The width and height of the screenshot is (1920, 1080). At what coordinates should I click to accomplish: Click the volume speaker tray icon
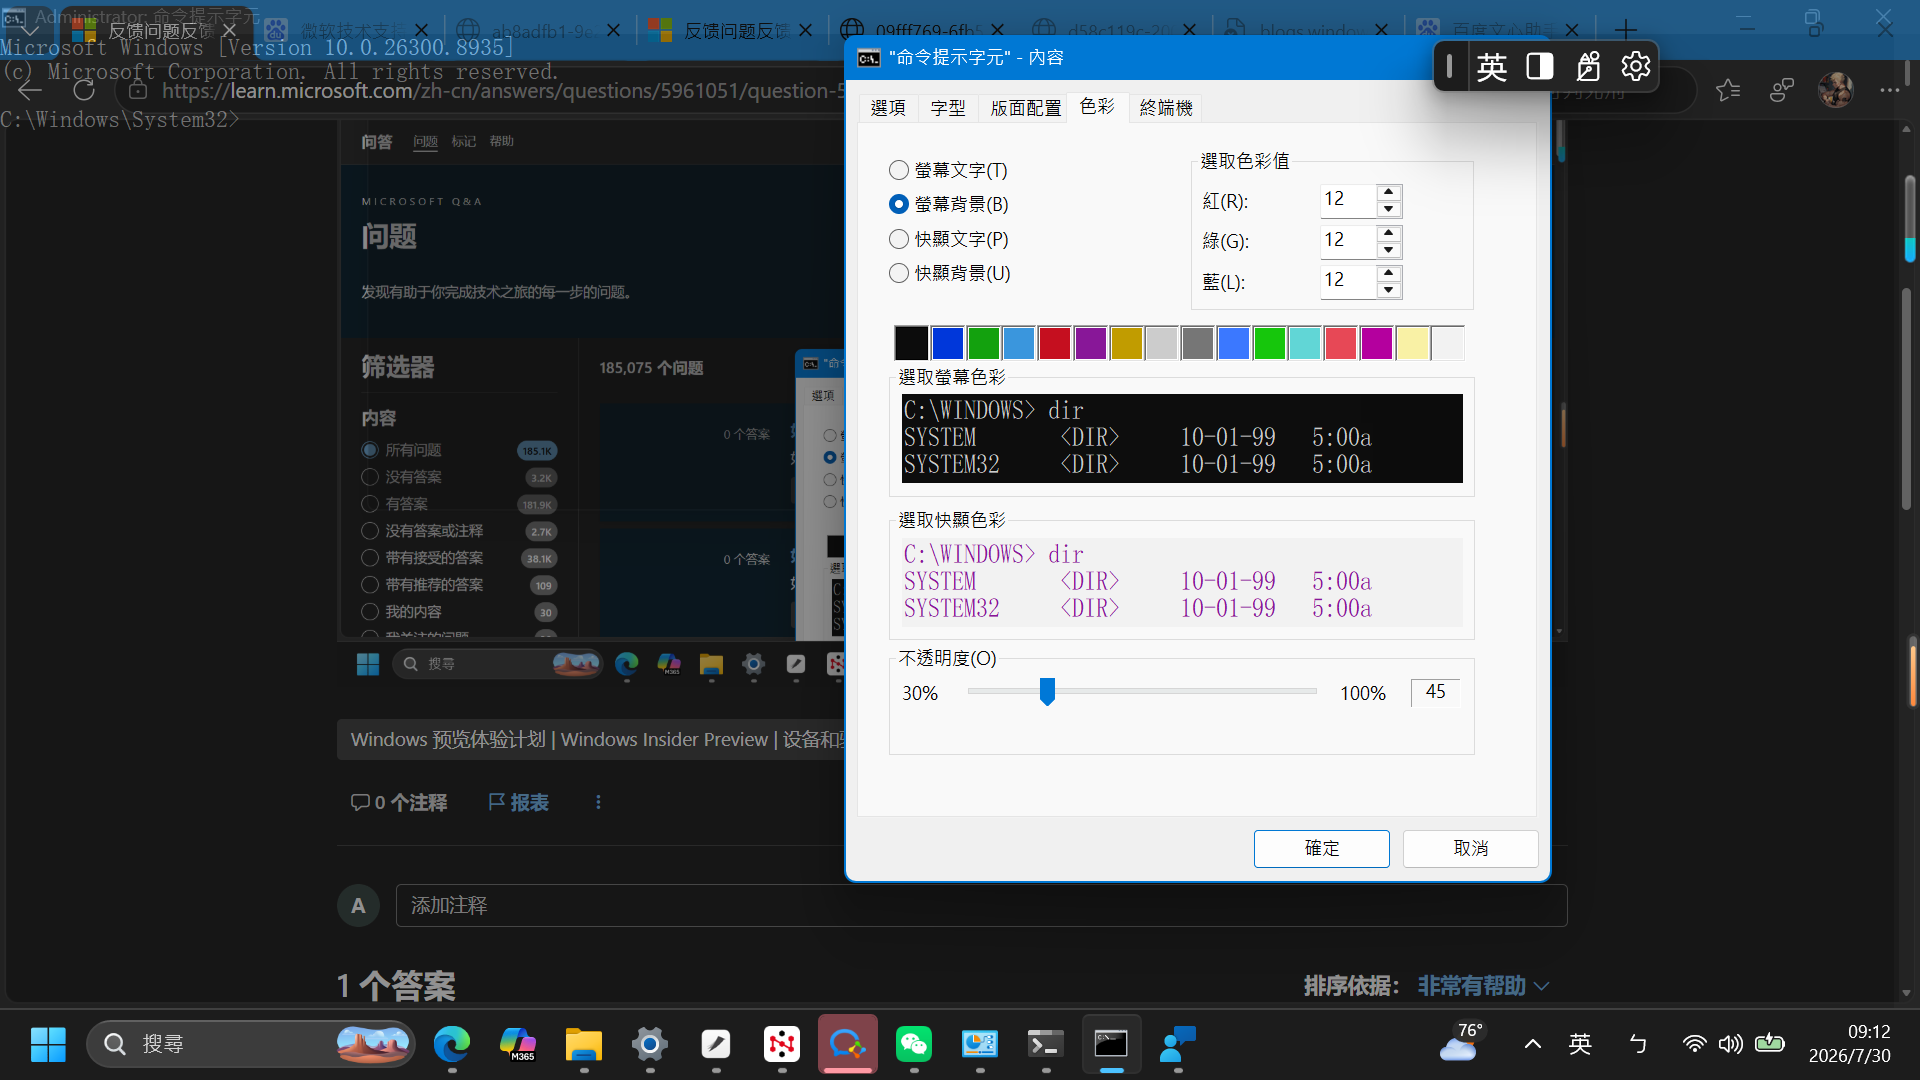coord(1730,1044)
